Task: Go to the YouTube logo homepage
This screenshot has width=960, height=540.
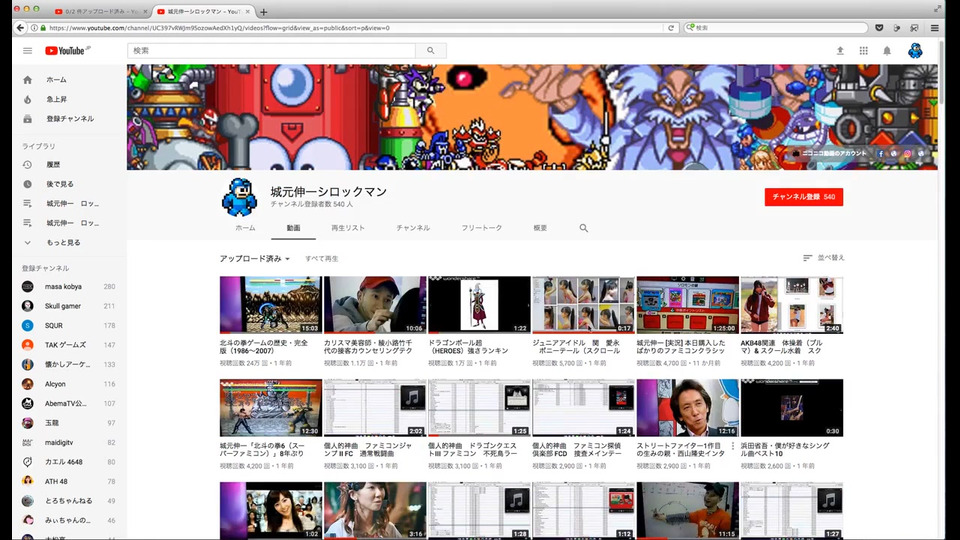Action: (67, 51)
